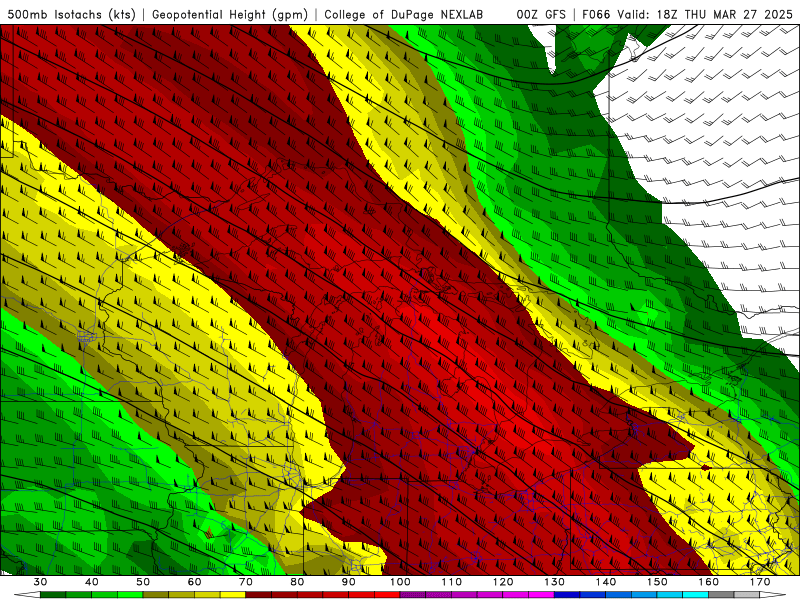The height and width of the screenshot is (600, 800).
Task: Click the magenta swatch just left of 130
Action: [541, 595]
